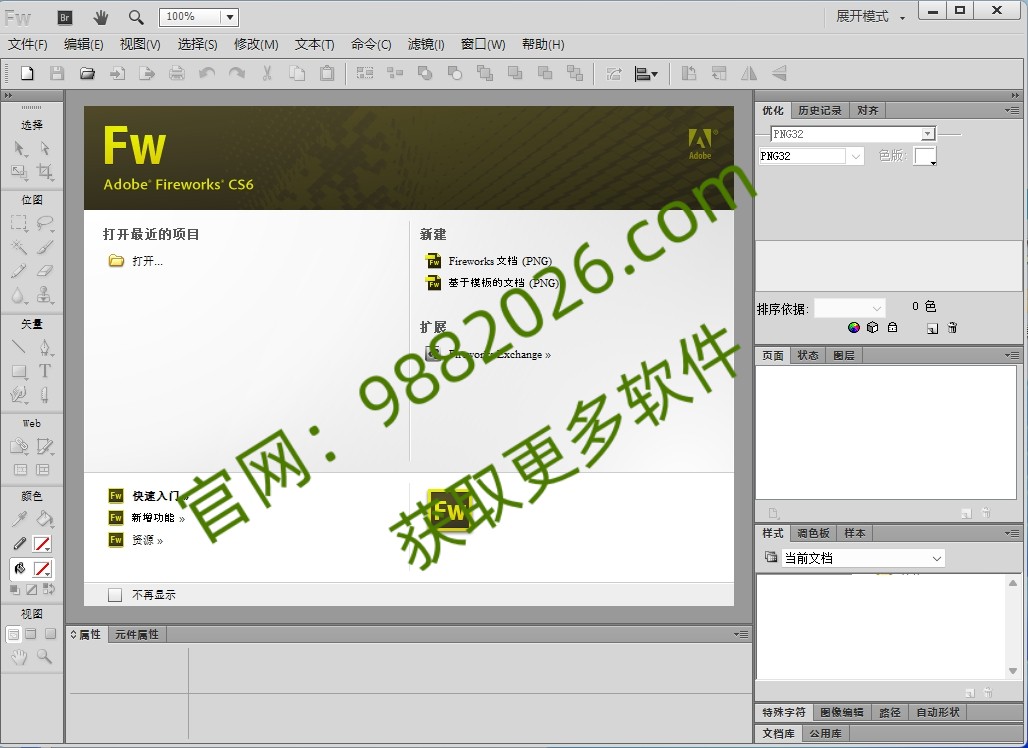This screenshot has width=1028, height=748.
Task: Select the Slice tool
Action: coord(45,446)
